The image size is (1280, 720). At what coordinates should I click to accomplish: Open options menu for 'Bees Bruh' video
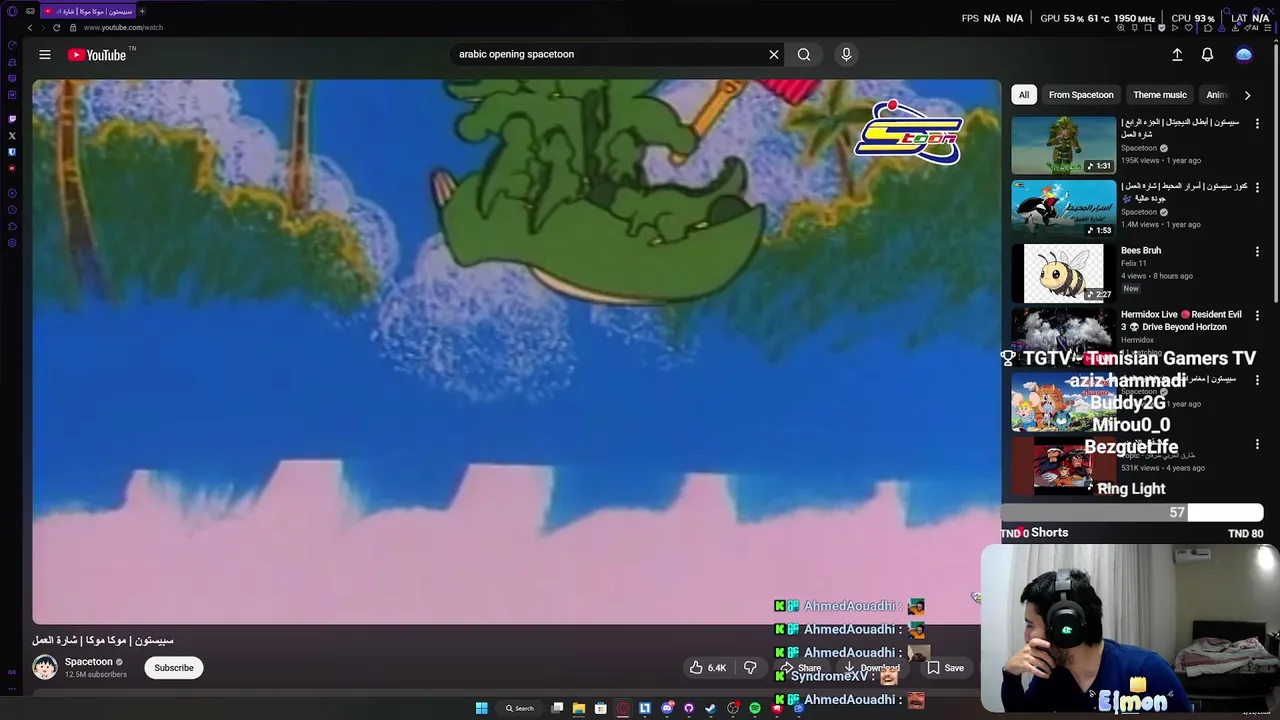click(1257, 251)
